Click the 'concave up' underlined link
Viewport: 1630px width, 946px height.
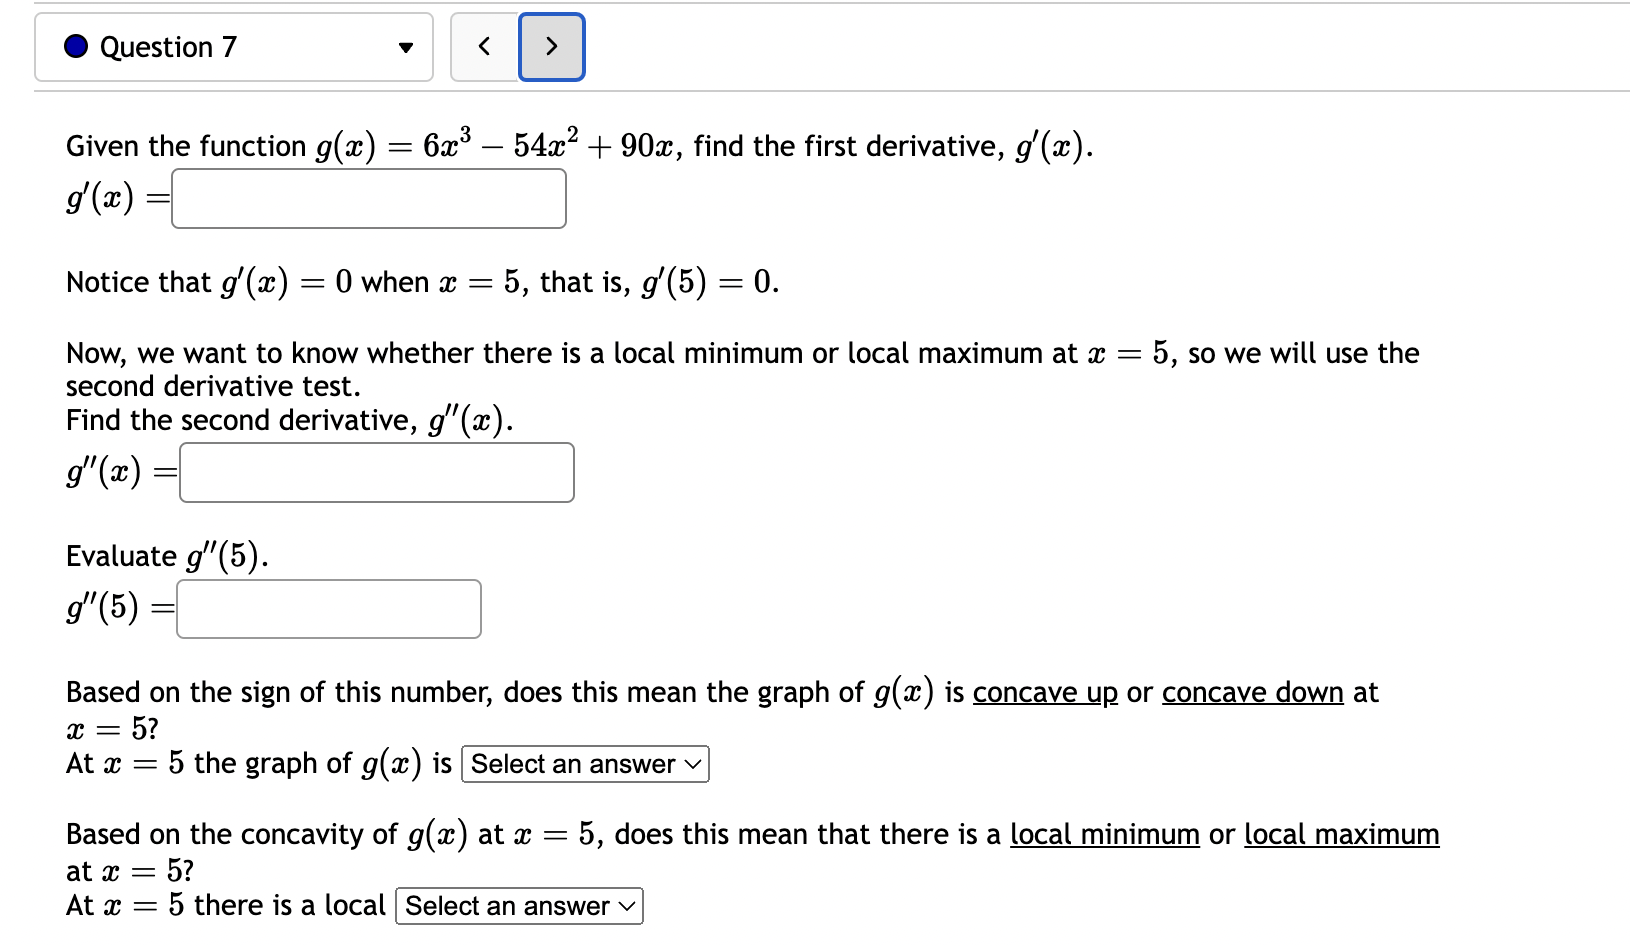coord(1044,692)
